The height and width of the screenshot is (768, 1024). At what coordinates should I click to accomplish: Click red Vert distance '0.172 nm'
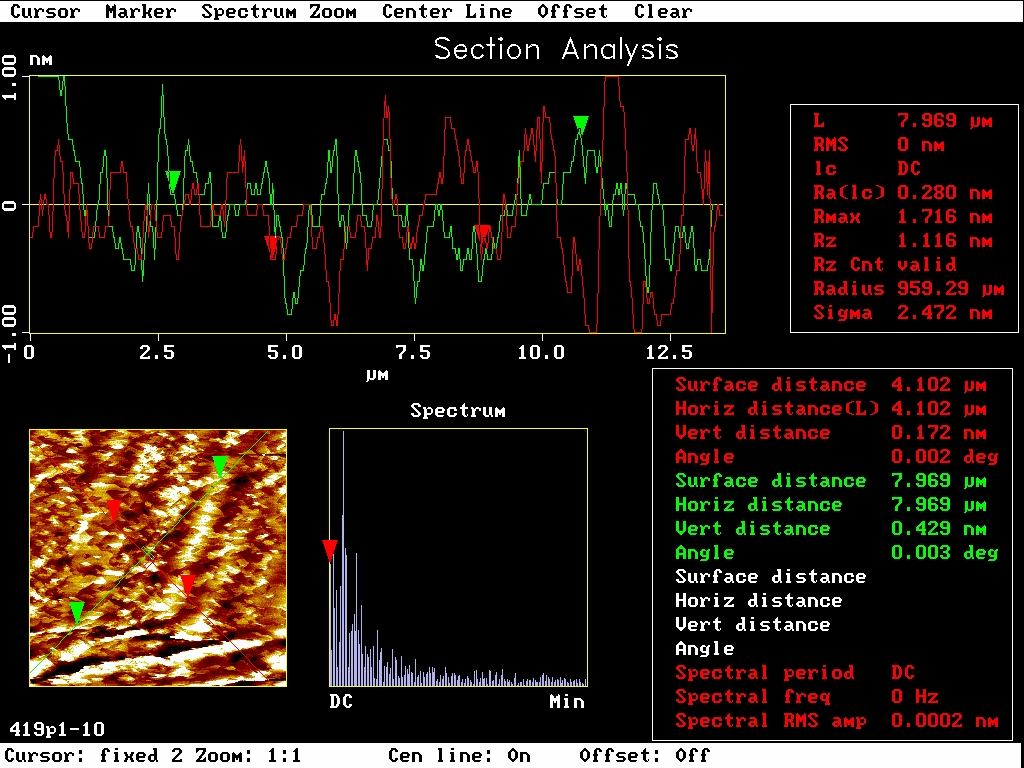click(x=939, y=432)
